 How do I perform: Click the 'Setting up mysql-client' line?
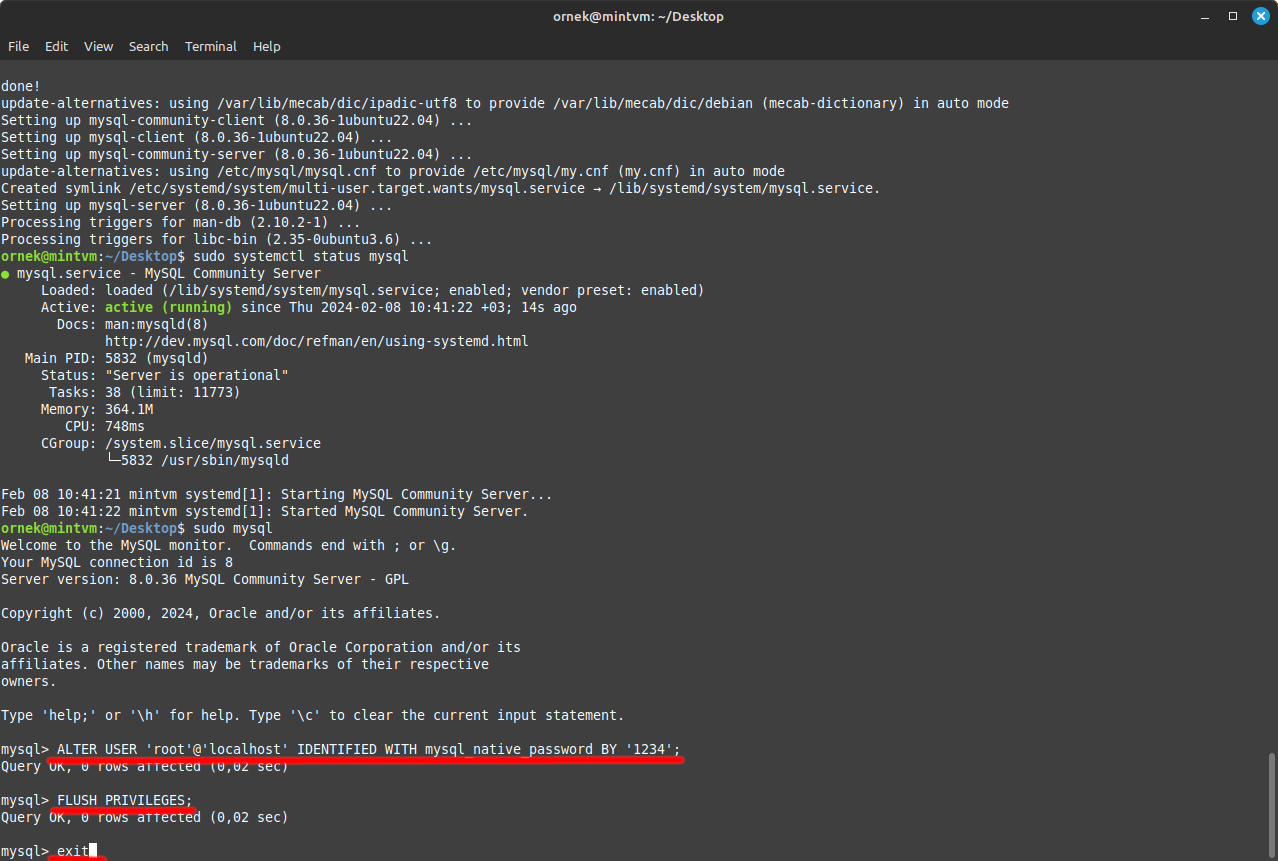click(197, 137)
